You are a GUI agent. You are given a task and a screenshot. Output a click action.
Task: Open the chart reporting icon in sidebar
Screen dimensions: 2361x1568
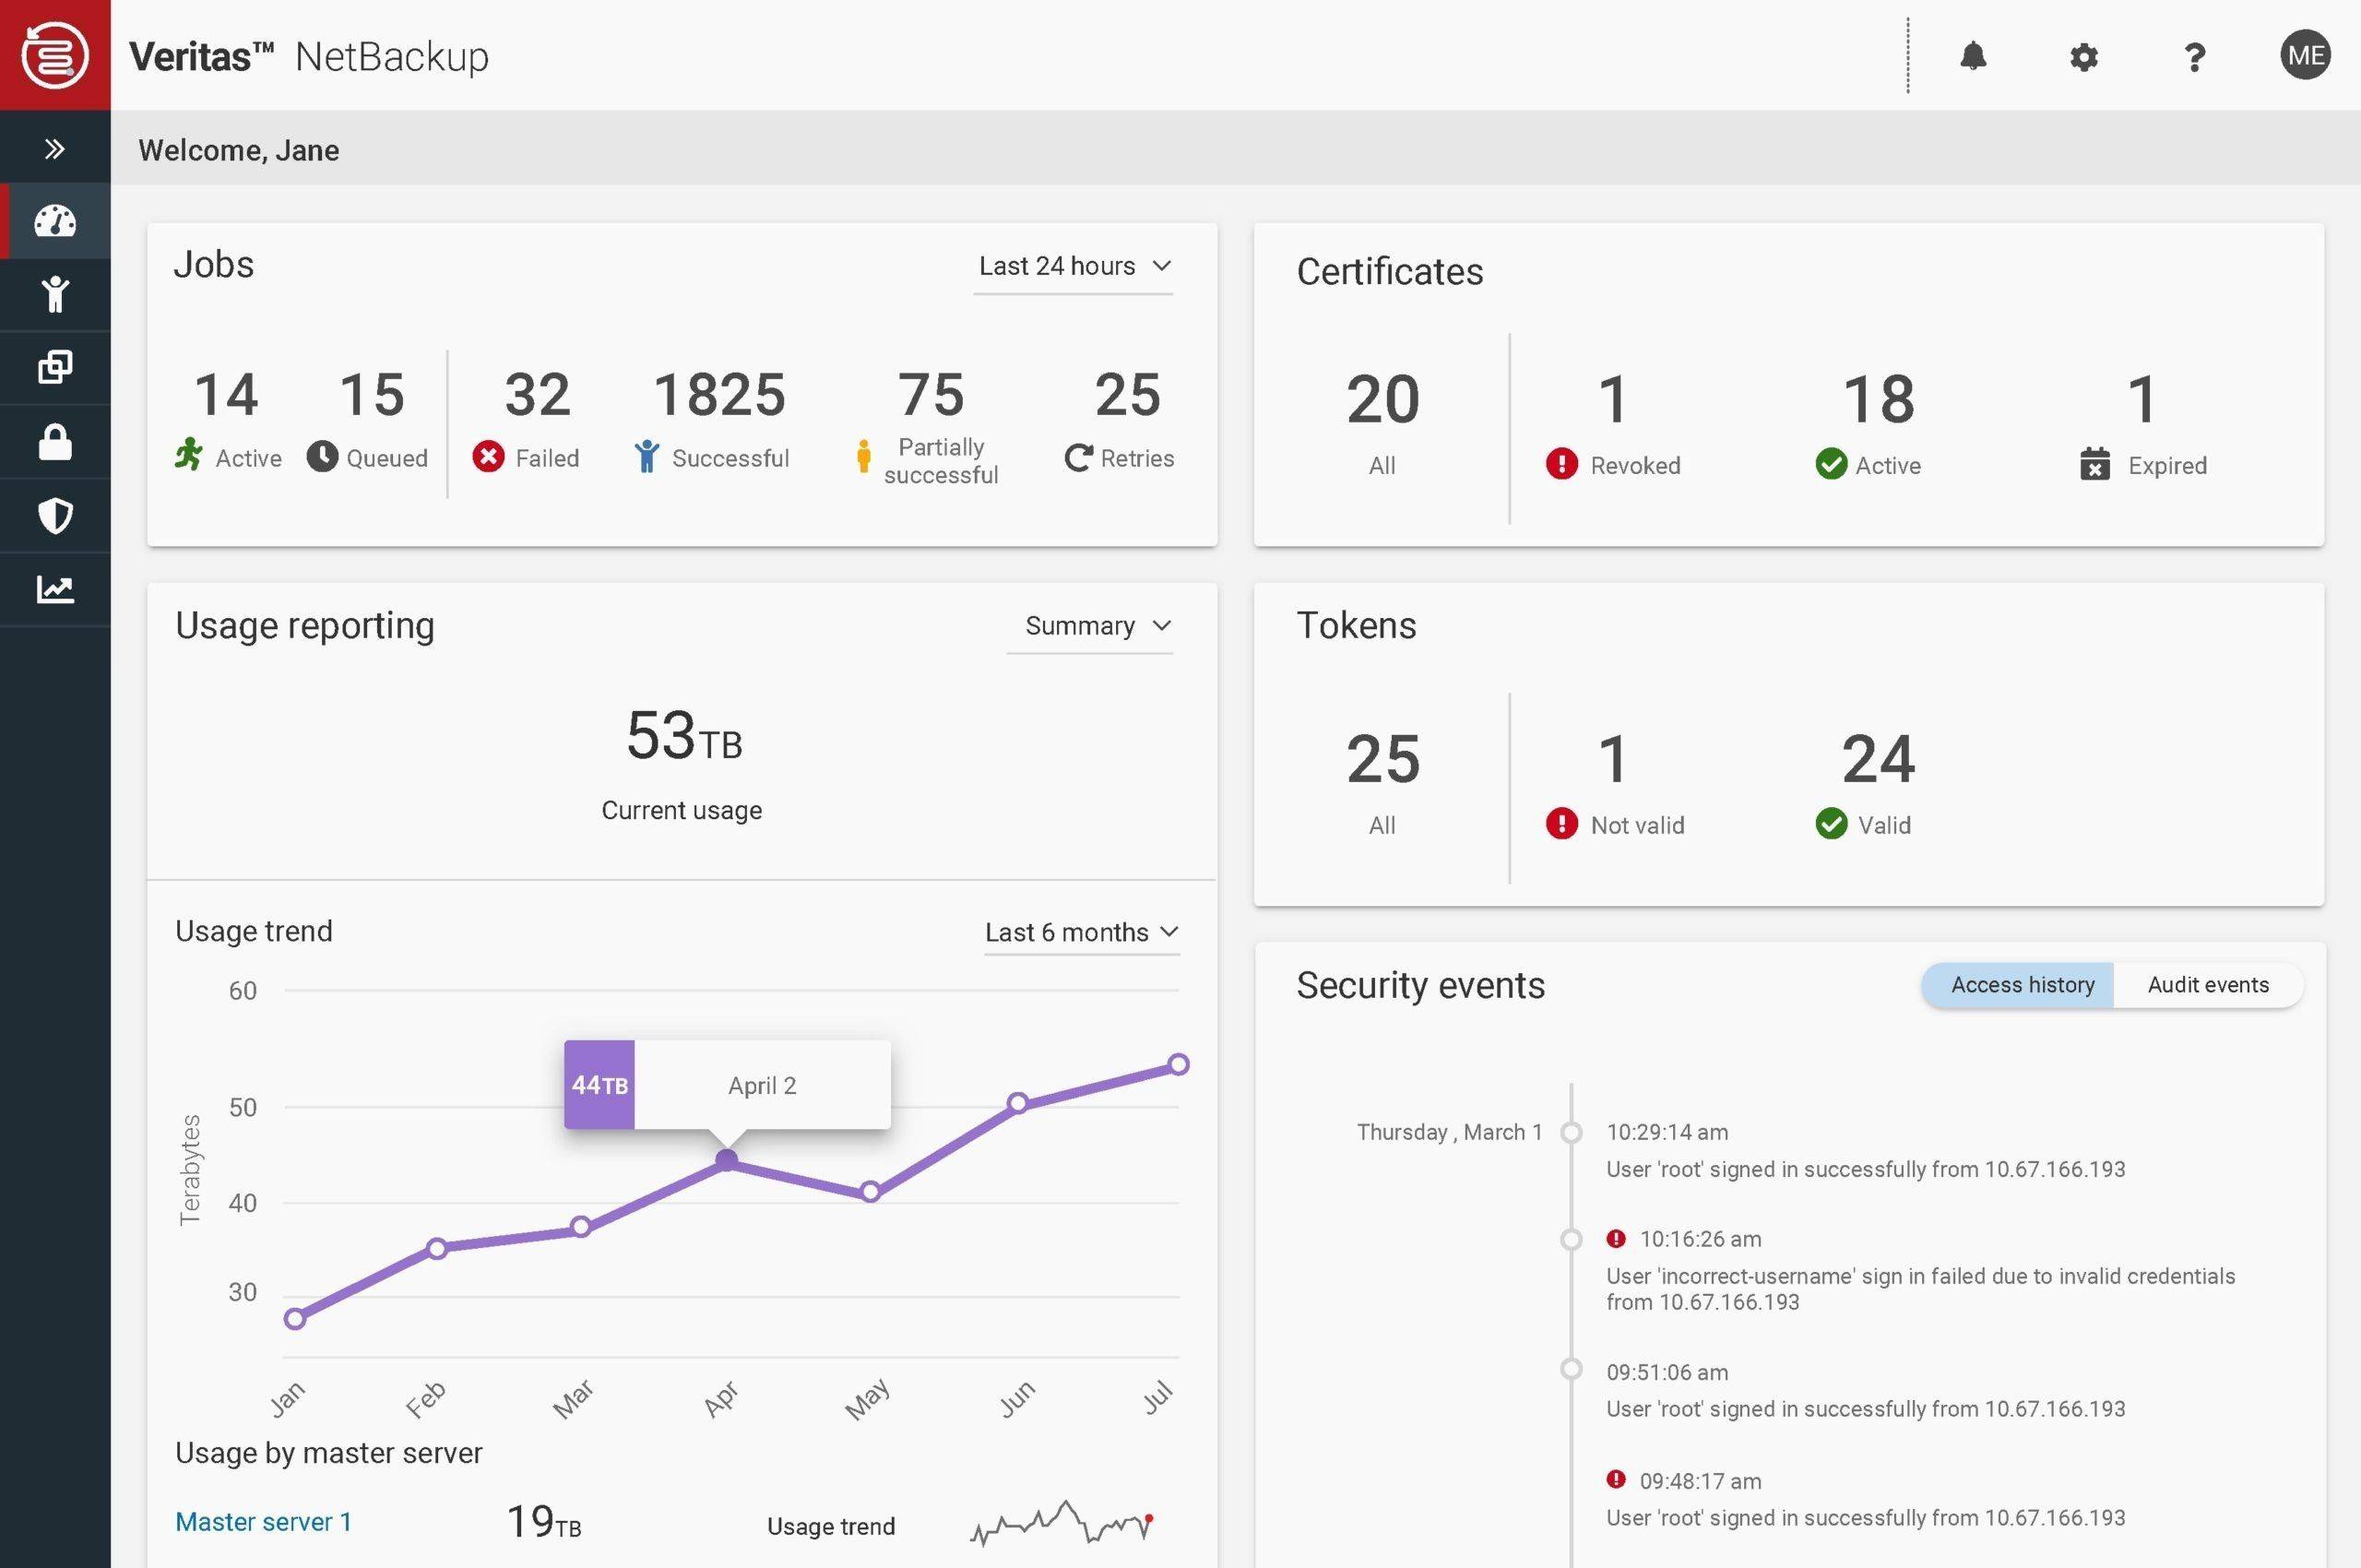click(x=55, y=589)
